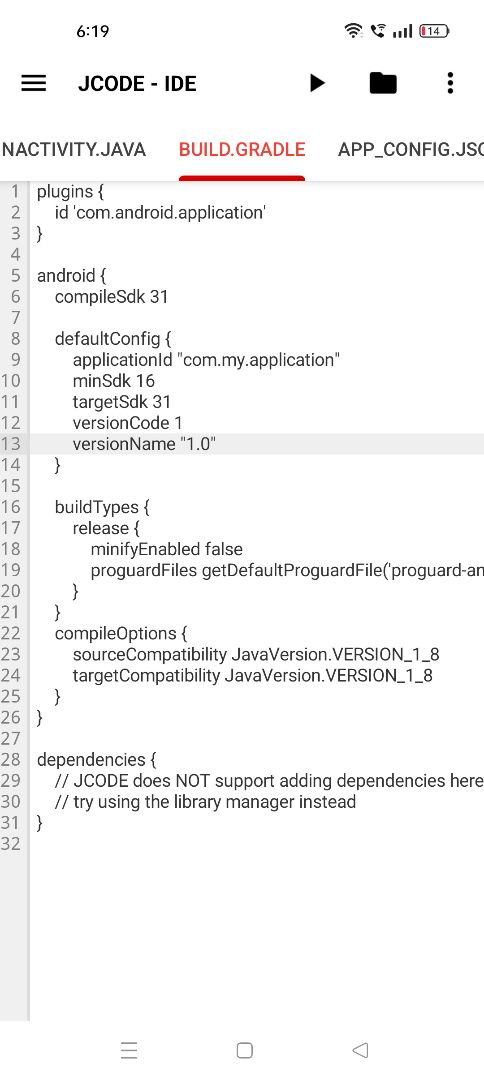Viewport: 484px width, 1080px height.
Task: Switch to the BUILD.GRADLE tab
Action: (242, 149)
